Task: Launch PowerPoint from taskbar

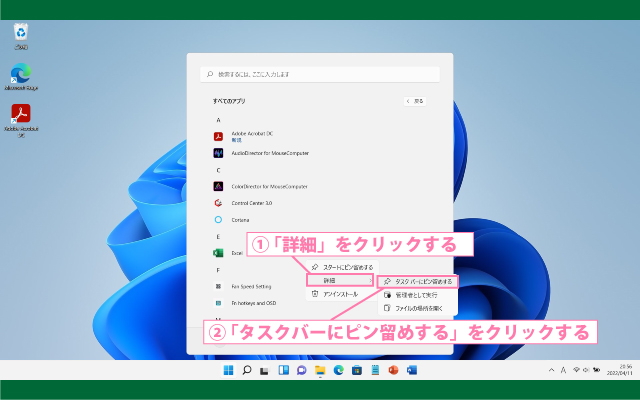Action: (x=393, y=370)
